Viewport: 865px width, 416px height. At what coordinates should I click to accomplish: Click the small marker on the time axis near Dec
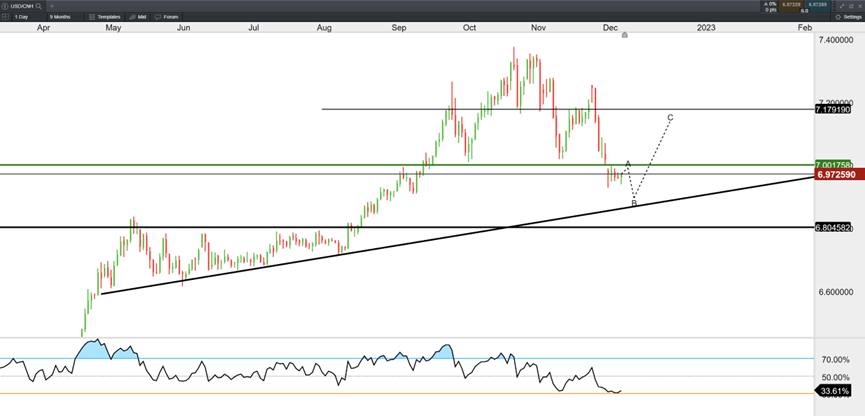[624, 35]
